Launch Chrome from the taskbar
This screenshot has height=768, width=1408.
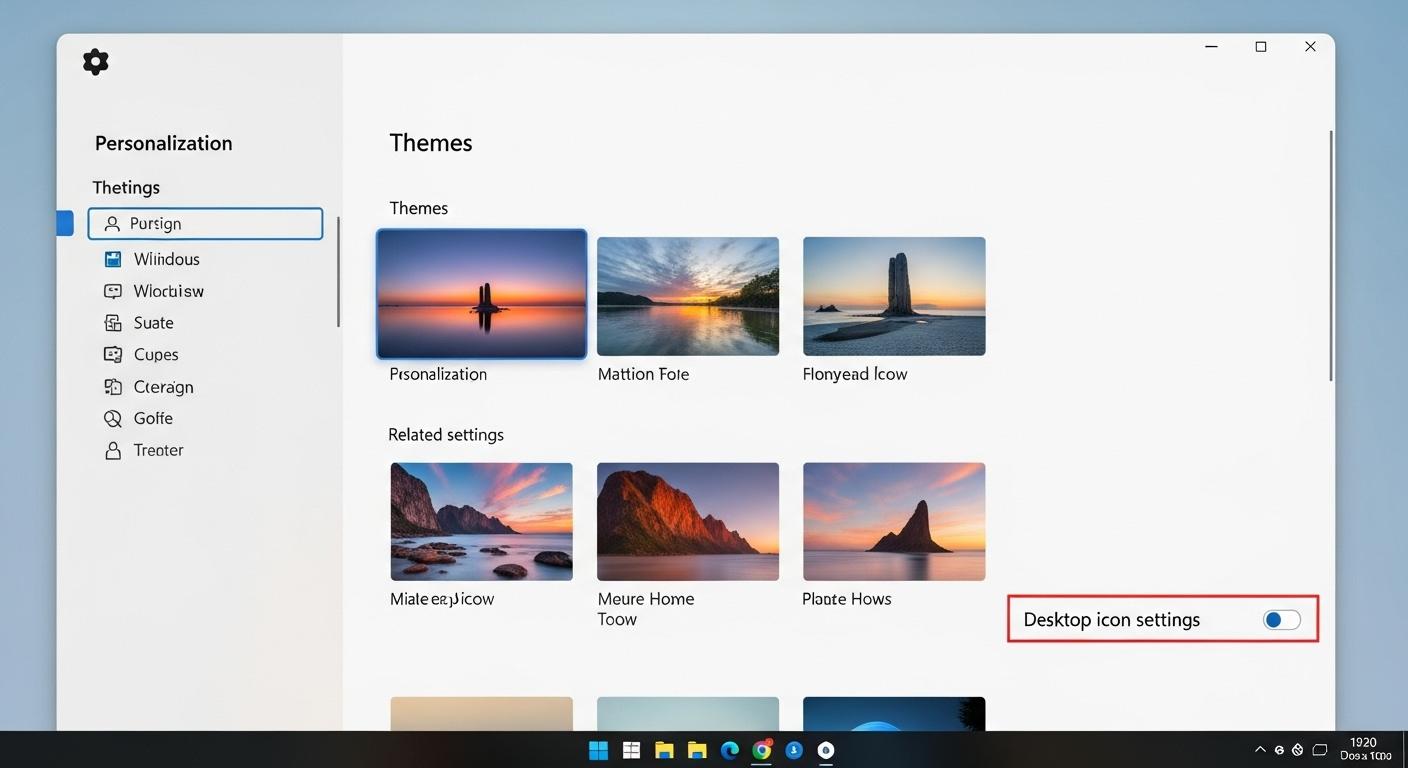pyautogui.click(x=762, y=750)
